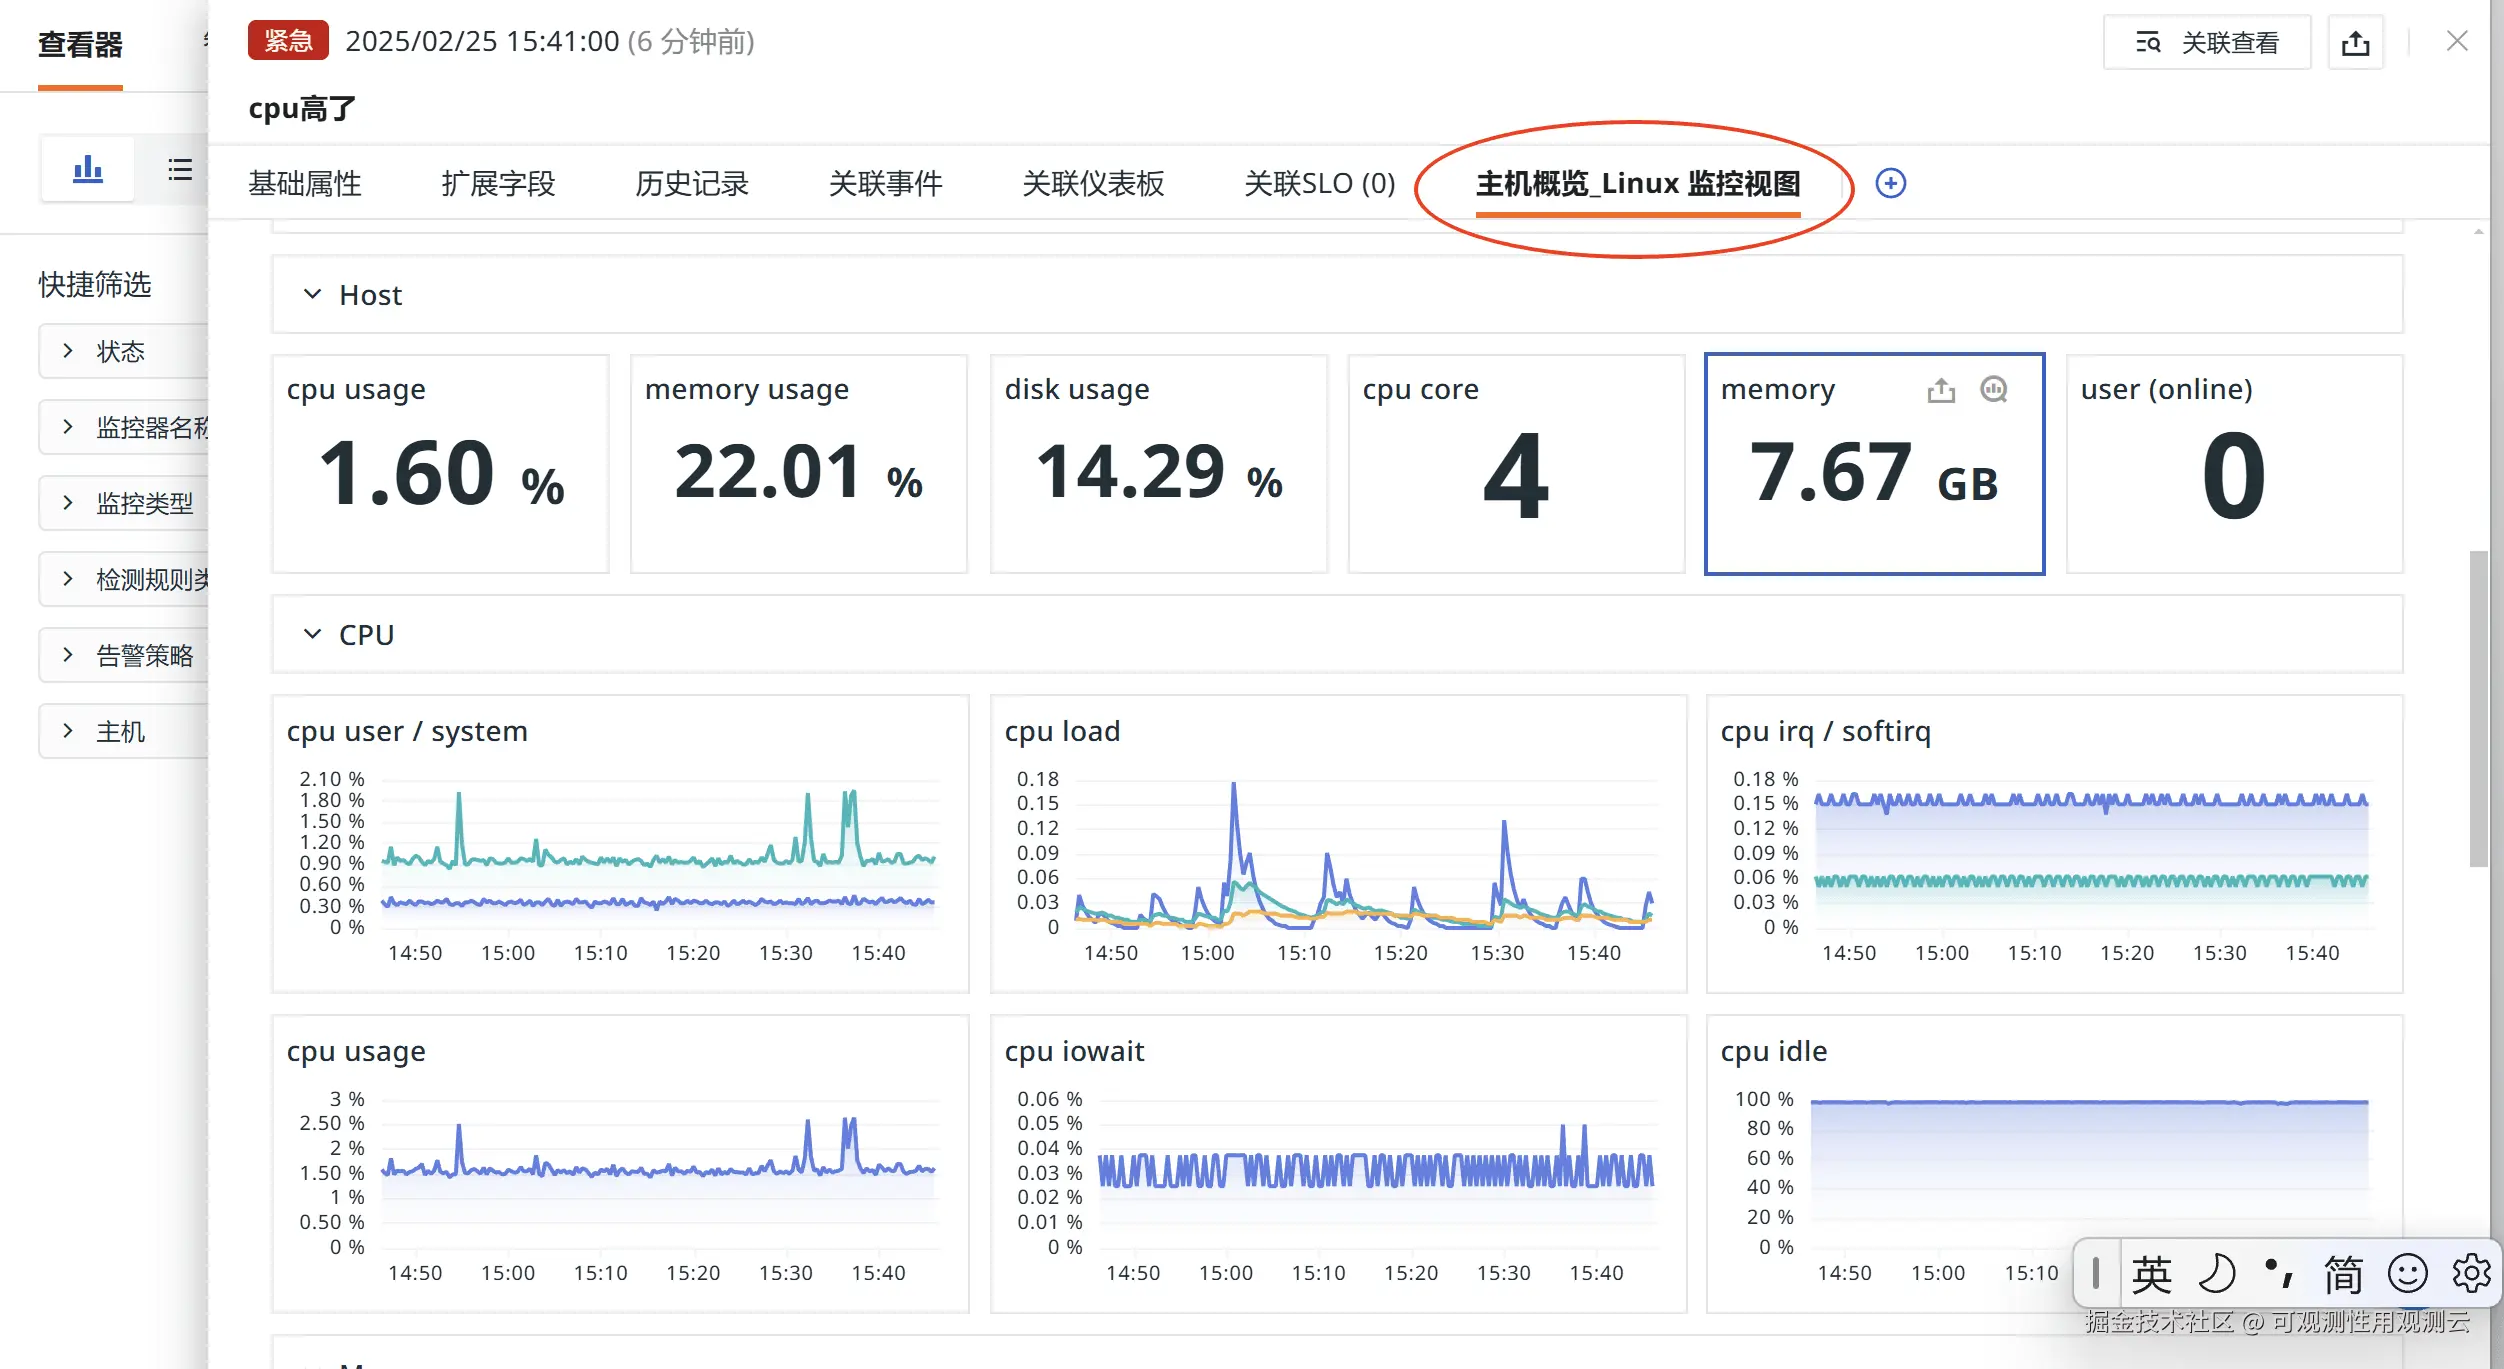
Task: Switch to the bar chart view in the sidebar
Action: pyautogui.click(x=88, y=169)
